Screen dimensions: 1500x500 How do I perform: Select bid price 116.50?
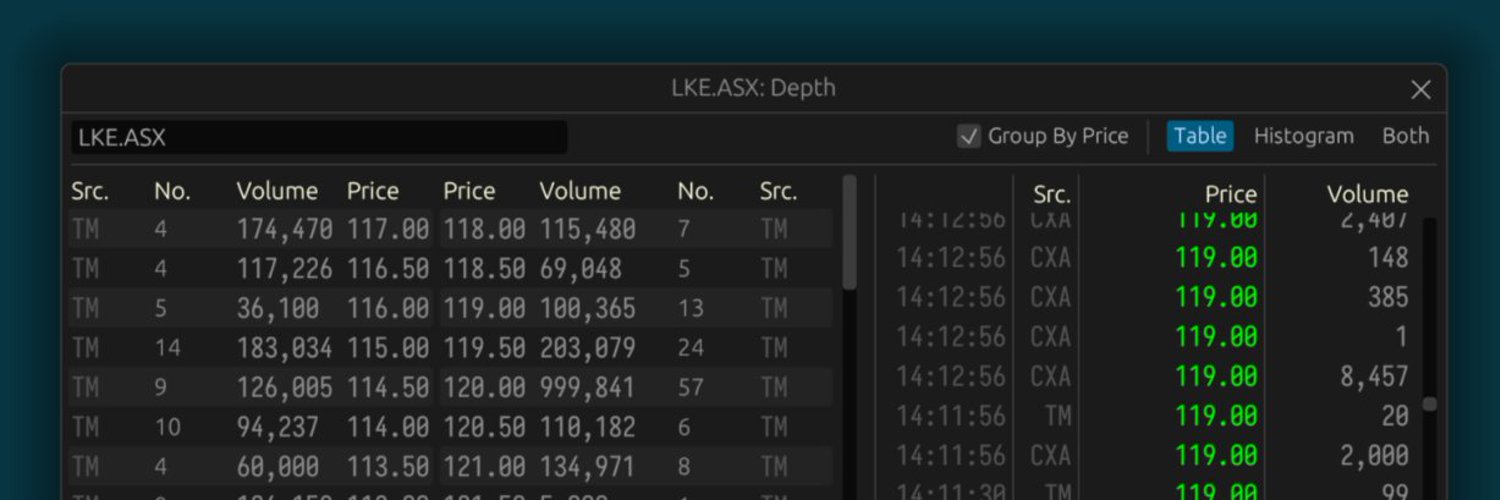point(388,269)
